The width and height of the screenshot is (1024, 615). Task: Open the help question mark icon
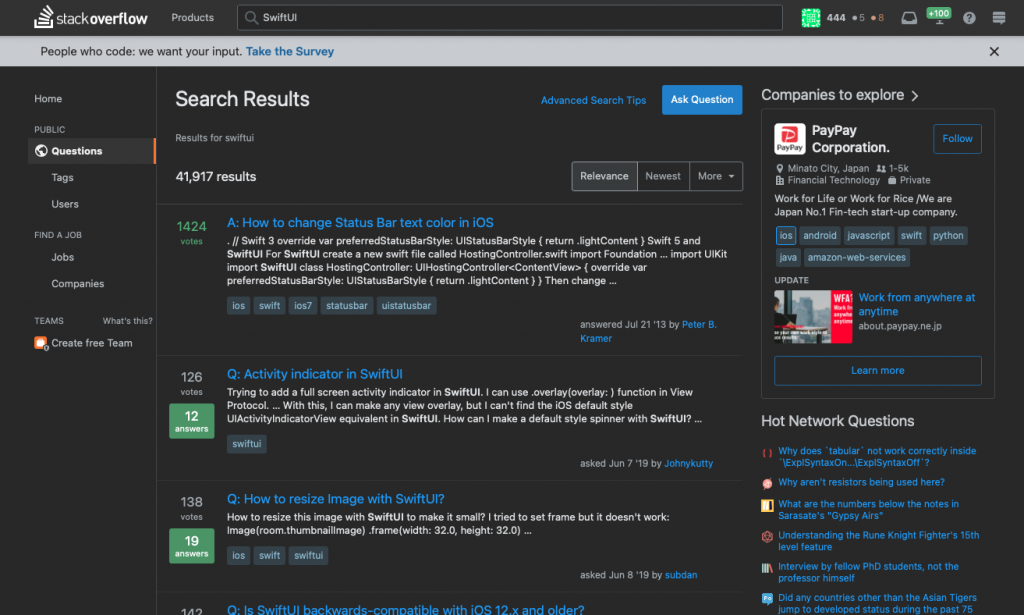969,18
